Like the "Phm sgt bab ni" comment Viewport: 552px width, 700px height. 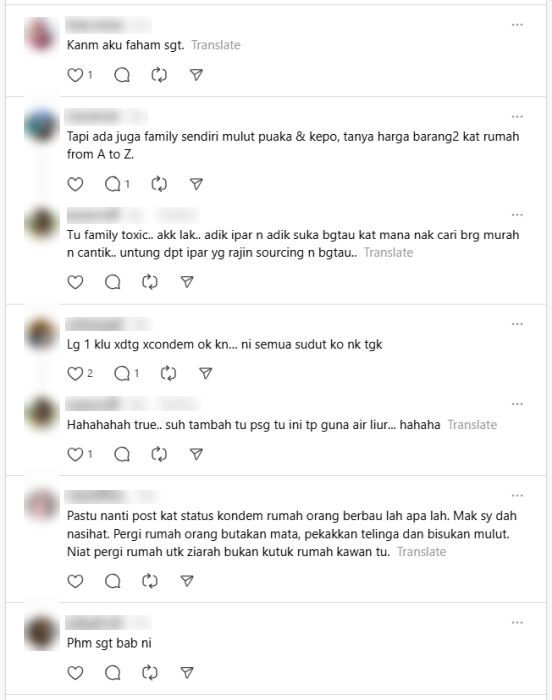75,673
